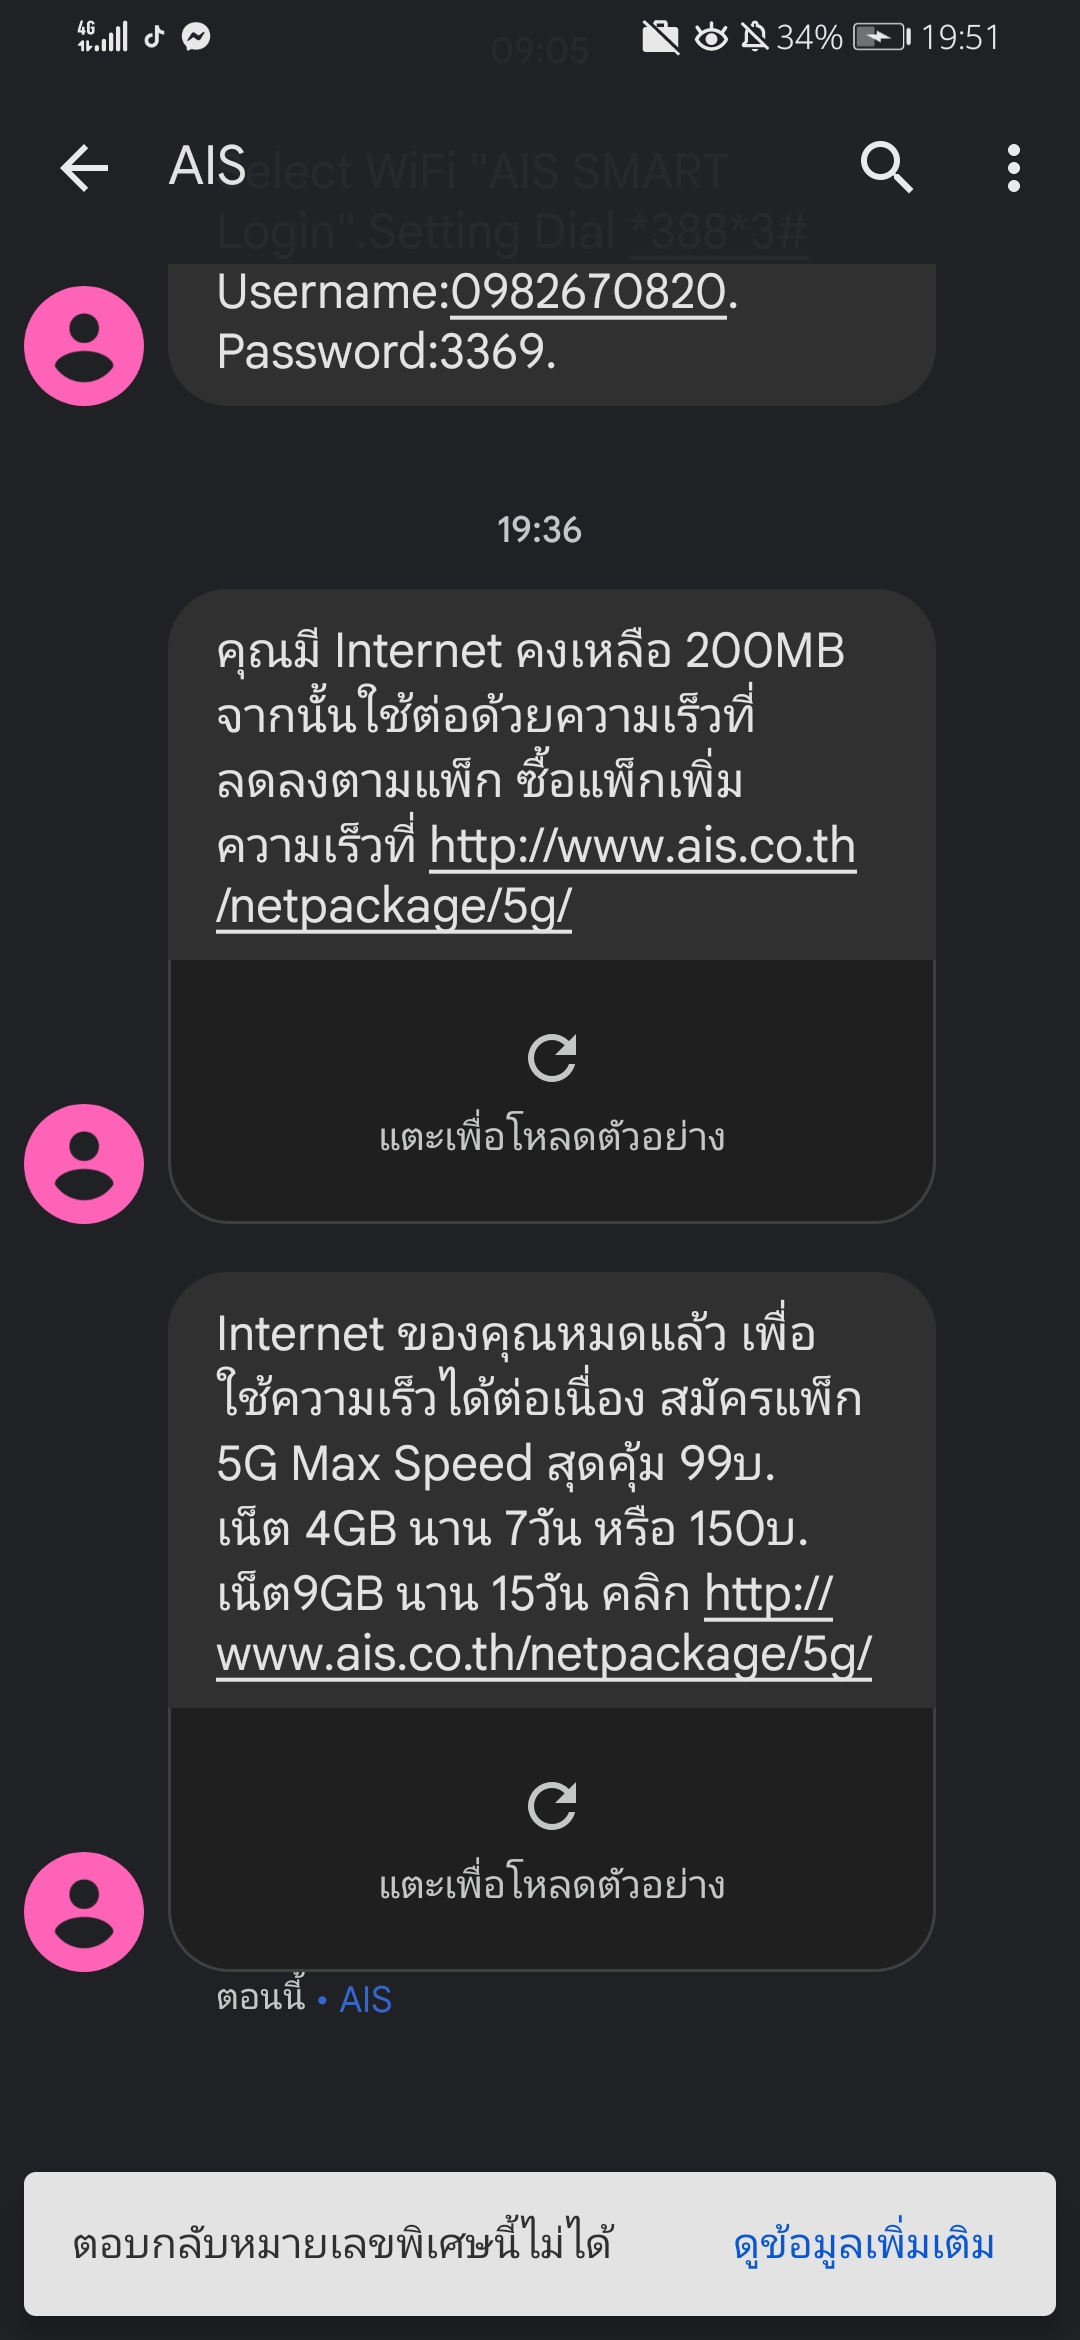Tap แตะเพื่อโหลดตัวอย่าง text in the first preview
This screenshot has width=1080, height=2340.
[552, 1137]
